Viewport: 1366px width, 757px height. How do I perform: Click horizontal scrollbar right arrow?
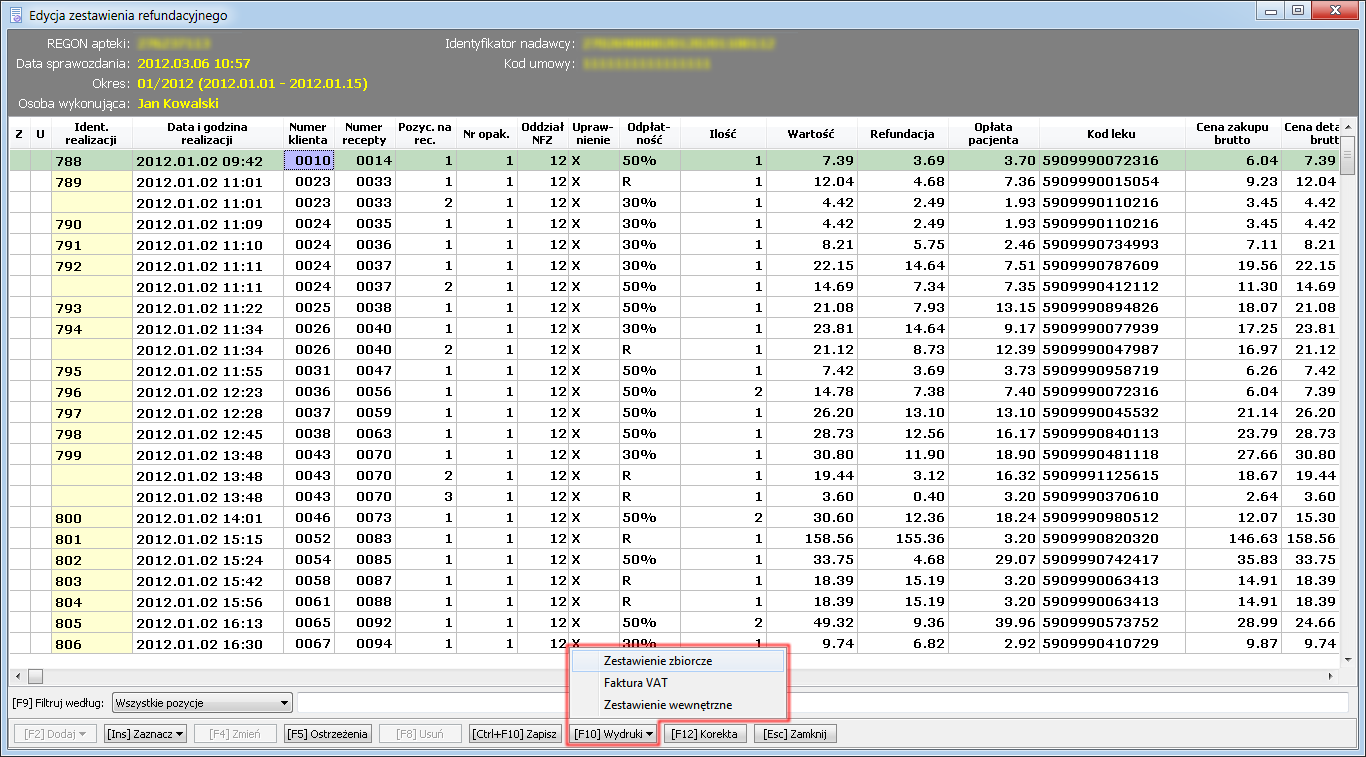coord(1330,676)
